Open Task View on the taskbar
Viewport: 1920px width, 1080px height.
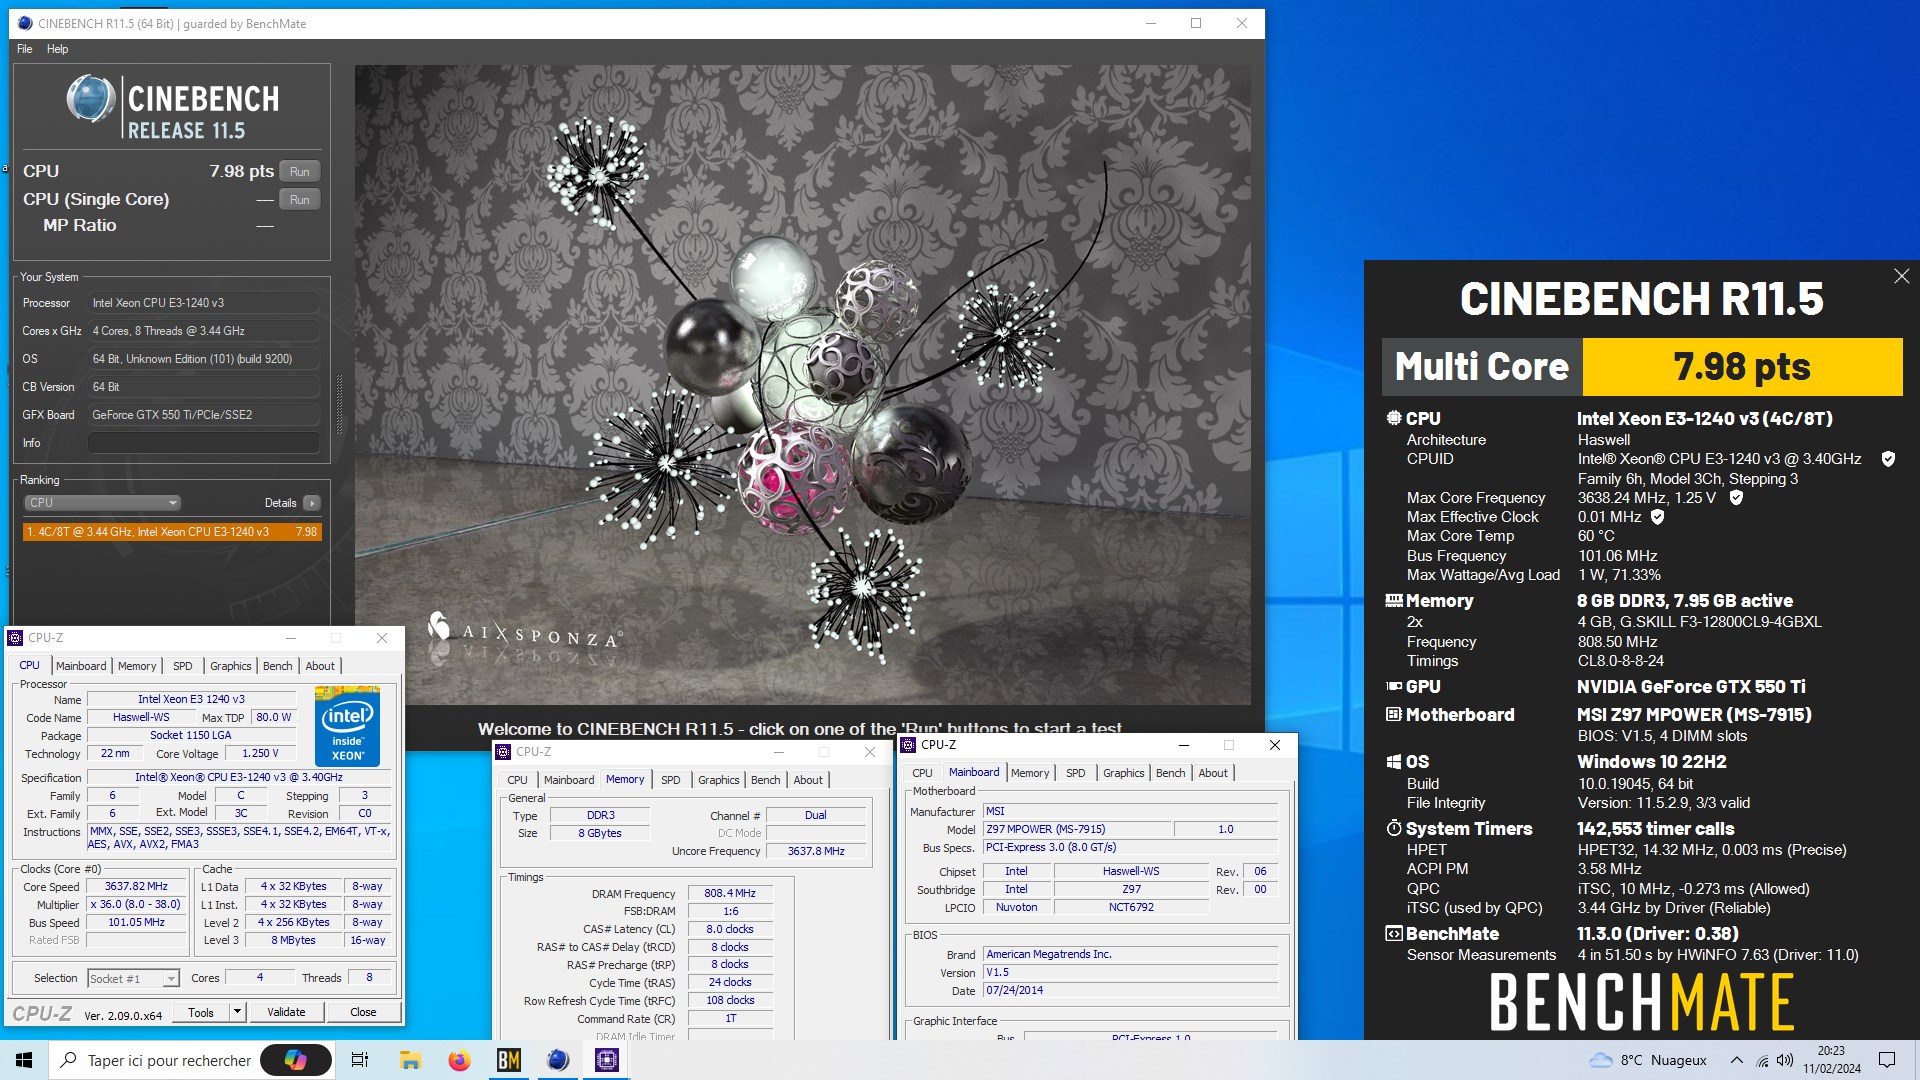360,1060
